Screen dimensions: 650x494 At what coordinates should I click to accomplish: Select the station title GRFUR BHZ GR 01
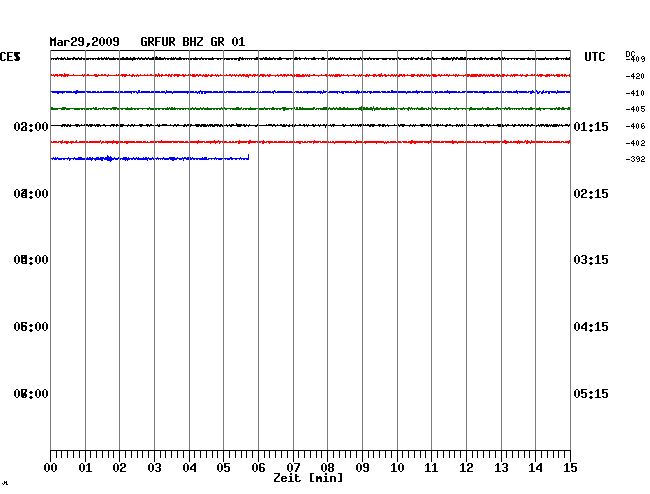[x=193, y=42]
